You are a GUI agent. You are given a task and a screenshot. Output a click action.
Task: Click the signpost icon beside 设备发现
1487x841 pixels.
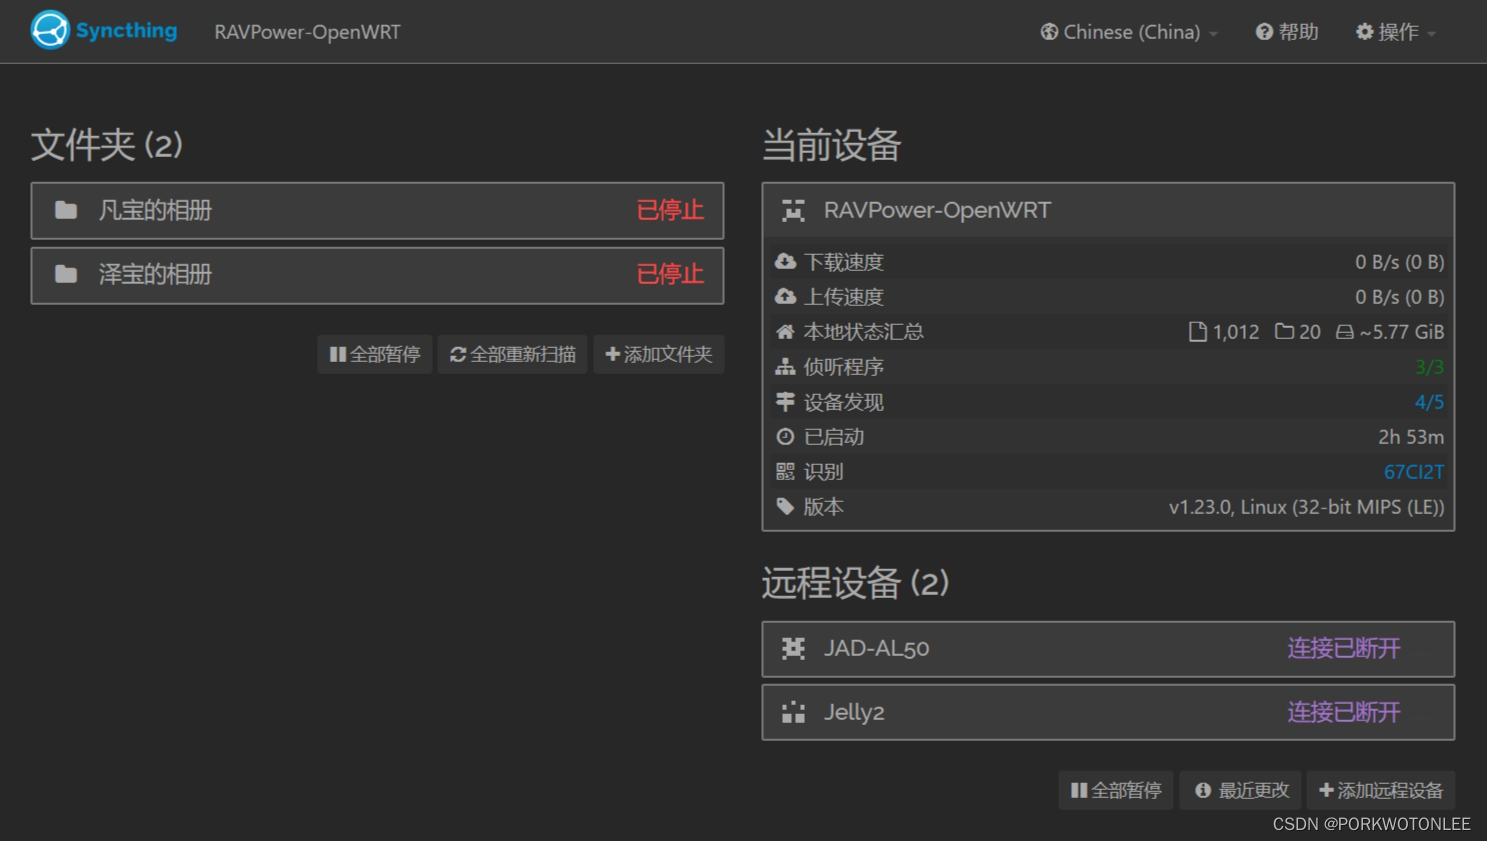pyautogui.click(x=786, y=401)
